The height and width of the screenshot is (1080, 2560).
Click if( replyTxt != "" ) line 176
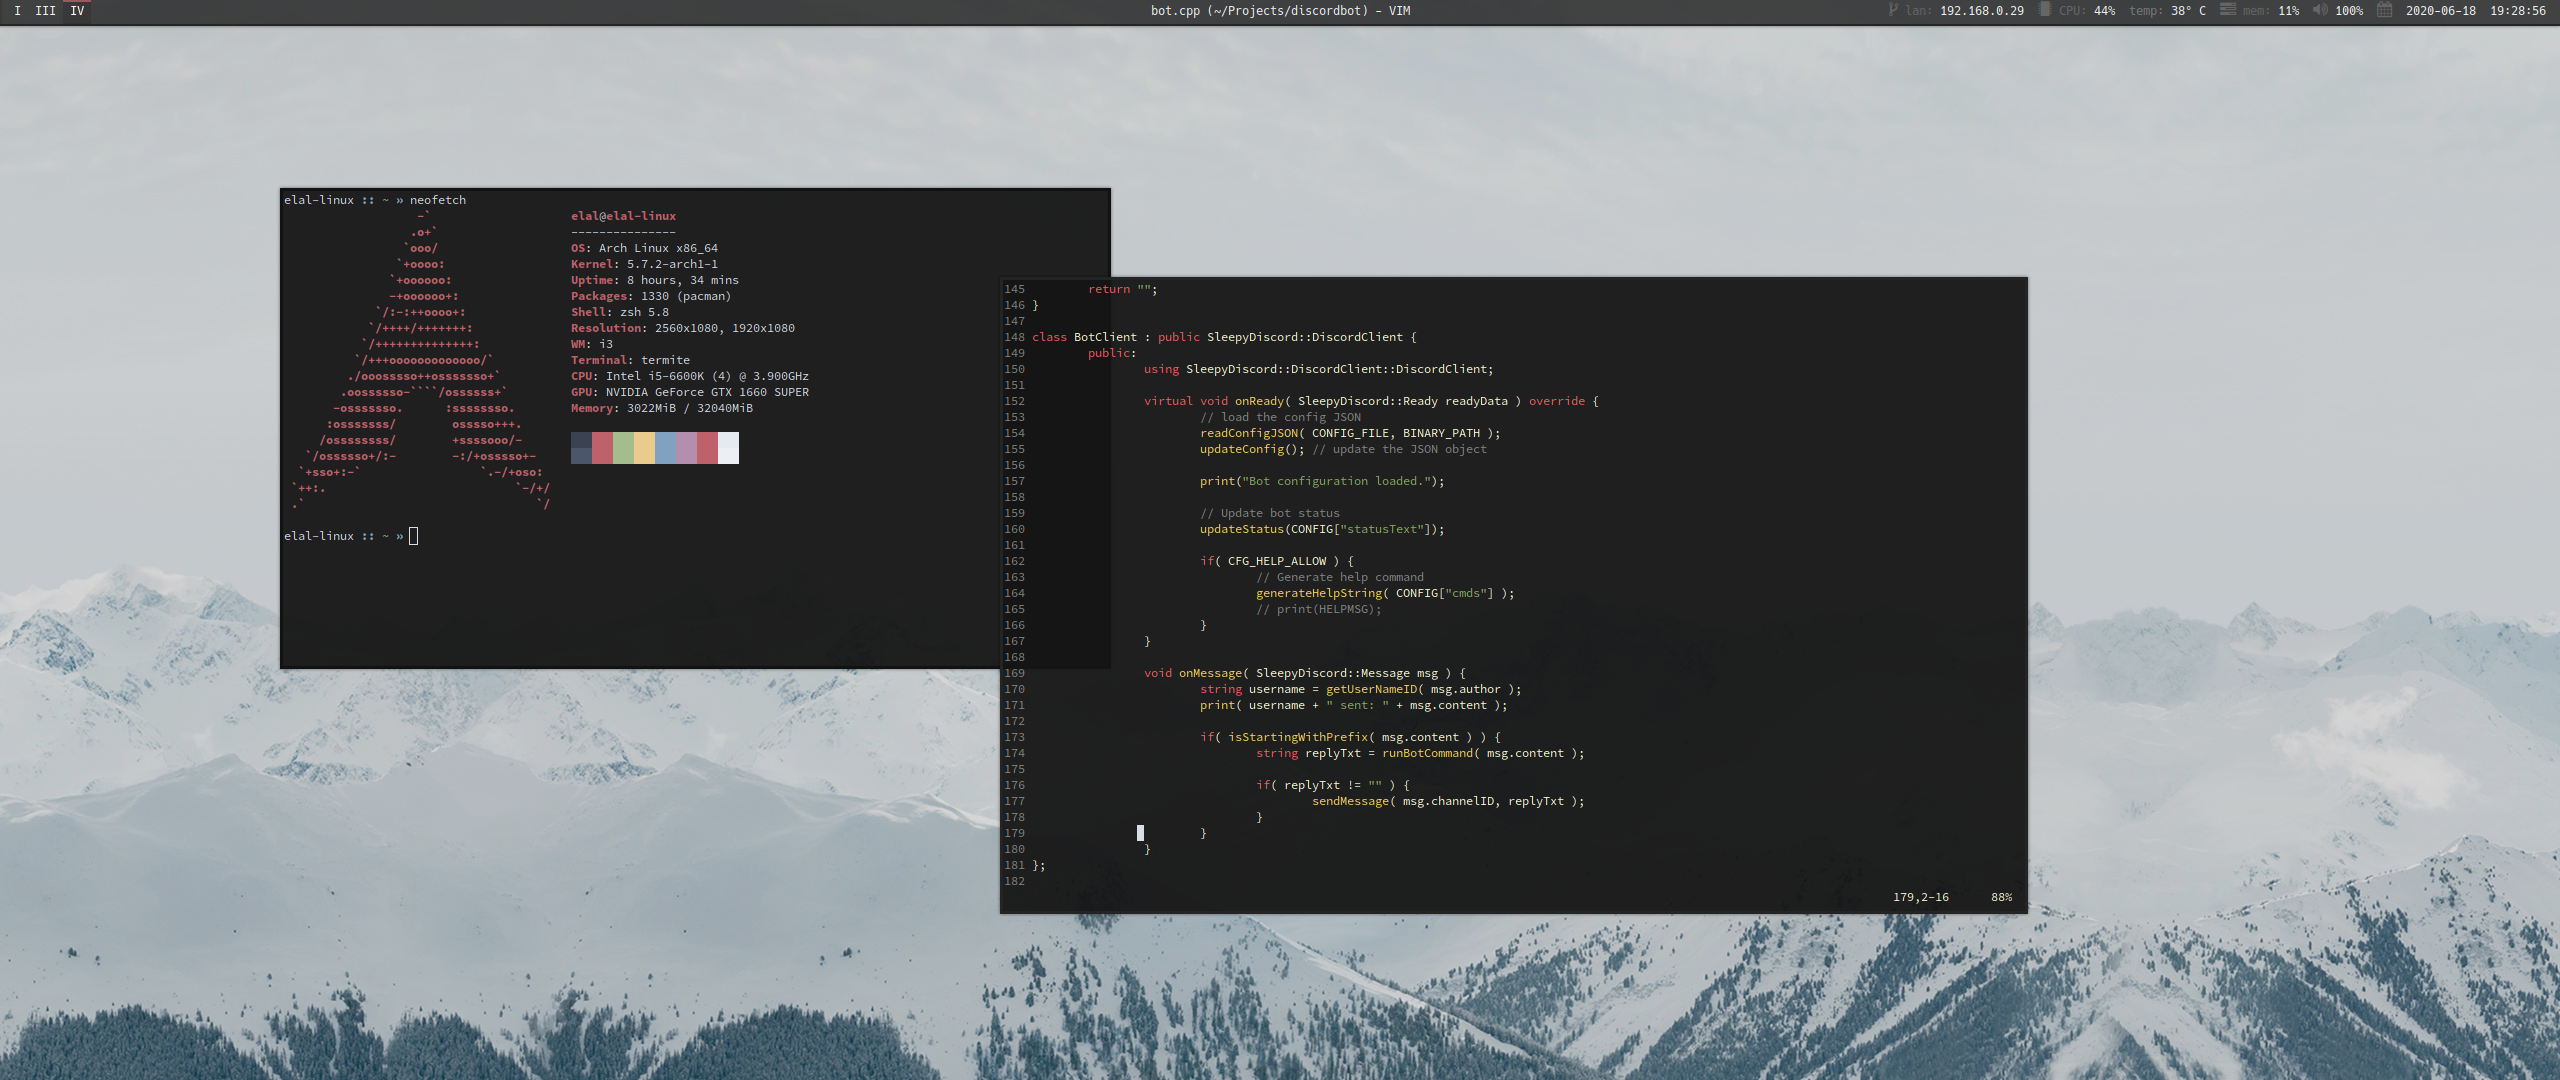pos(1333,785)
